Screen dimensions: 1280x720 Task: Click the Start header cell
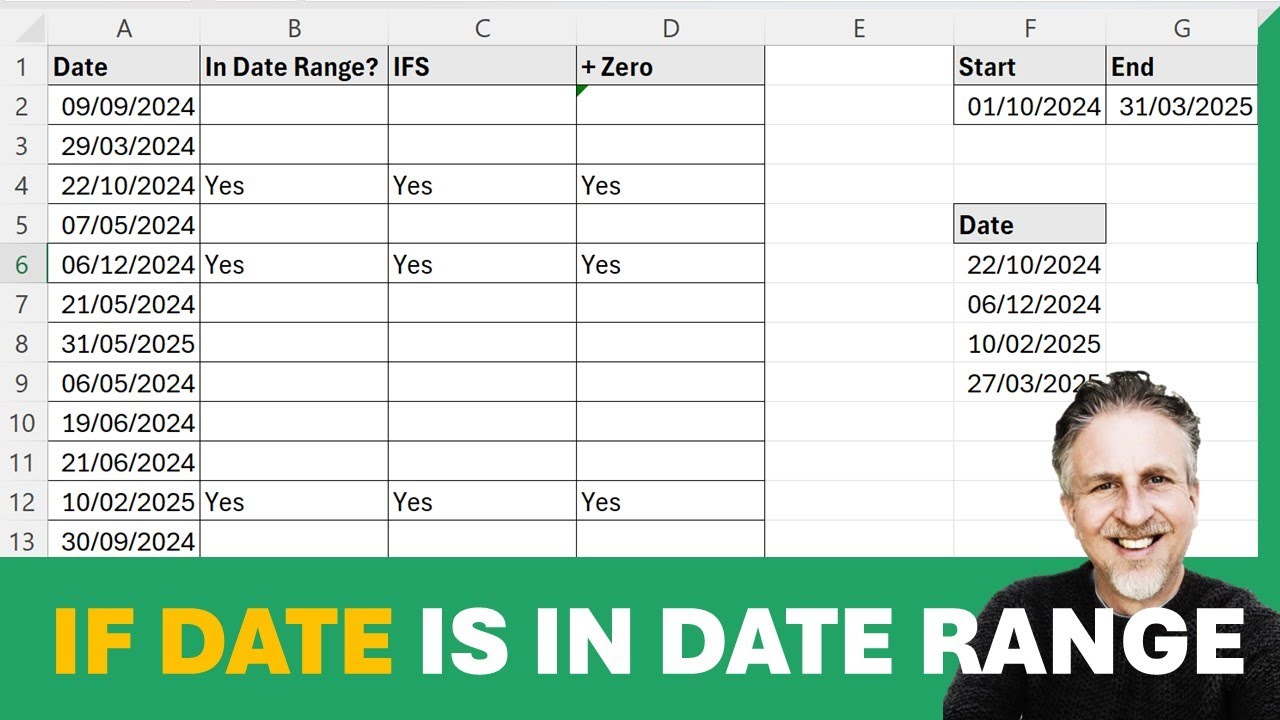[1030, 67]
